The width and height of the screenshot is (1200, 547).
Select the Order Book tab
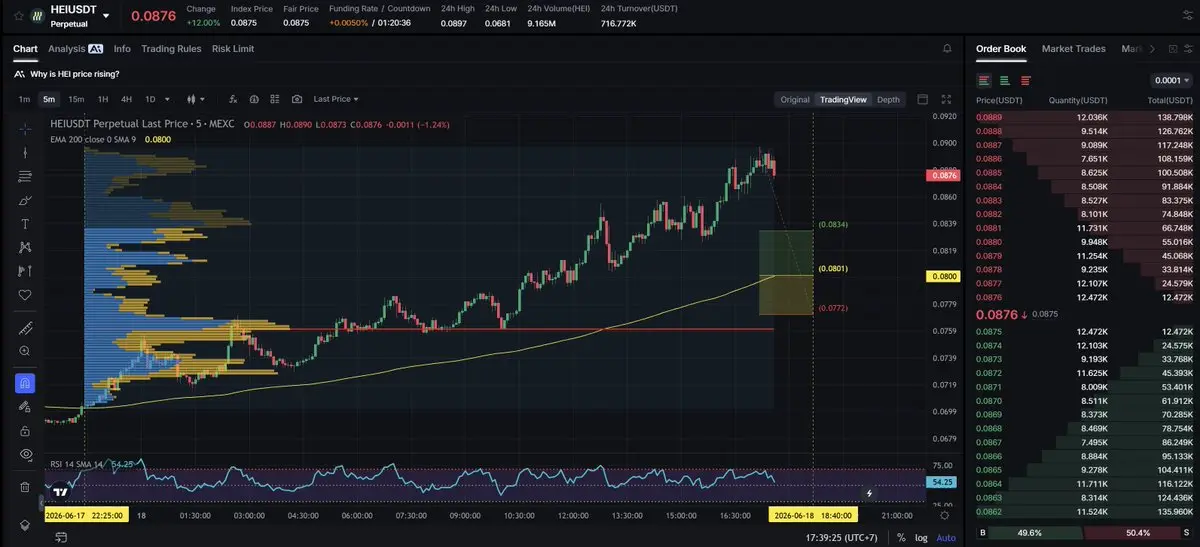[x=1001, y=48]
